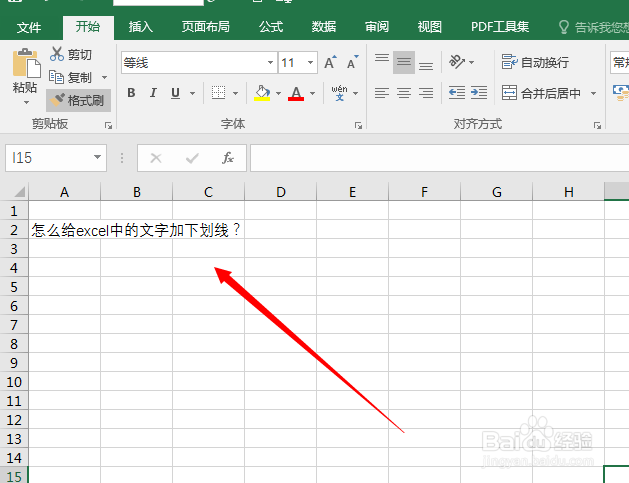This screenshot has height=483, width=629.
Task: Toggle Underline formatting button
Action: click(175, 93)
